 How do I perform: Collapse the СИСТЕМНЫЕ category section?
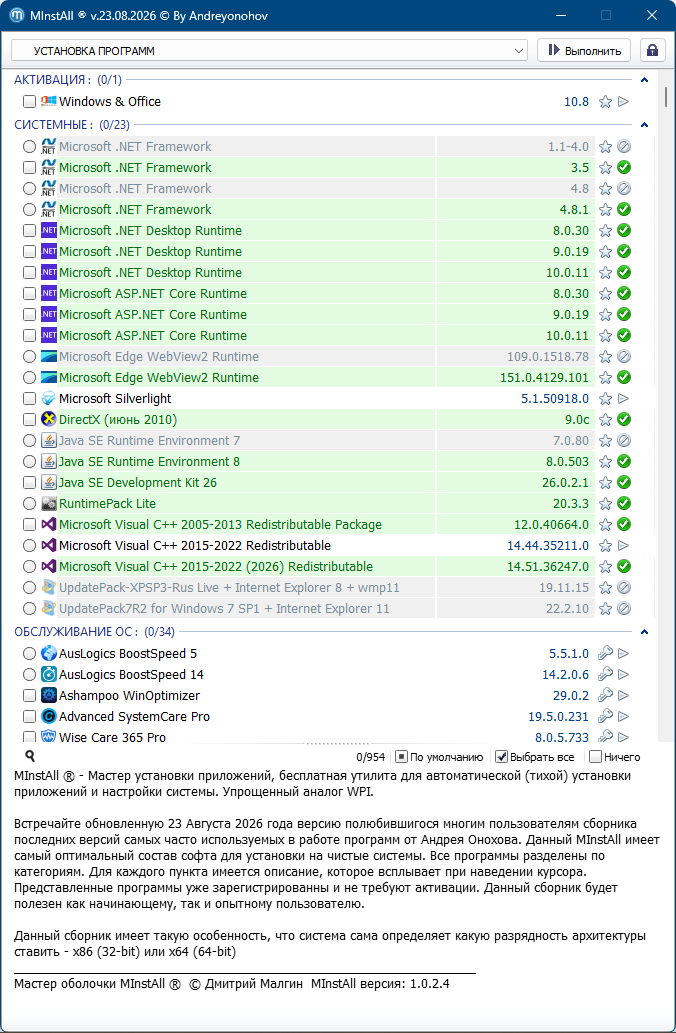tap(644, 125)
